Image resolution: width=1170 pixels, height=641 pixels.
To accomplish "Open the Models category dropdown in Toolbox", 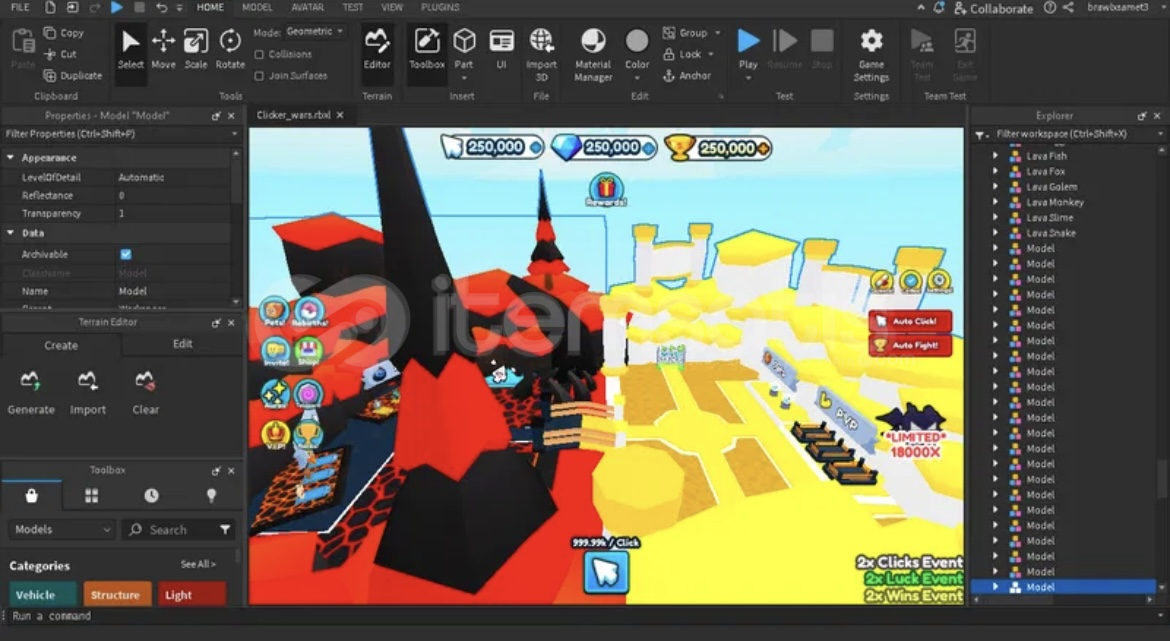I will 61,529.
